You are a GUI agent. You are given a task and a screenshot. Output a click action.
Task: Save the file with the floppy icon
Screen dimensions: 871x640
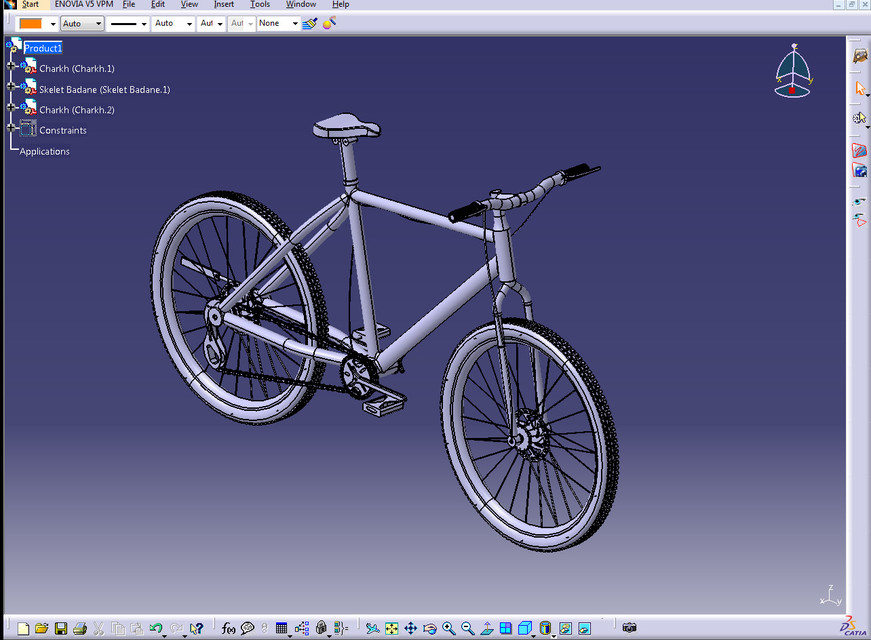click(60, 628)
